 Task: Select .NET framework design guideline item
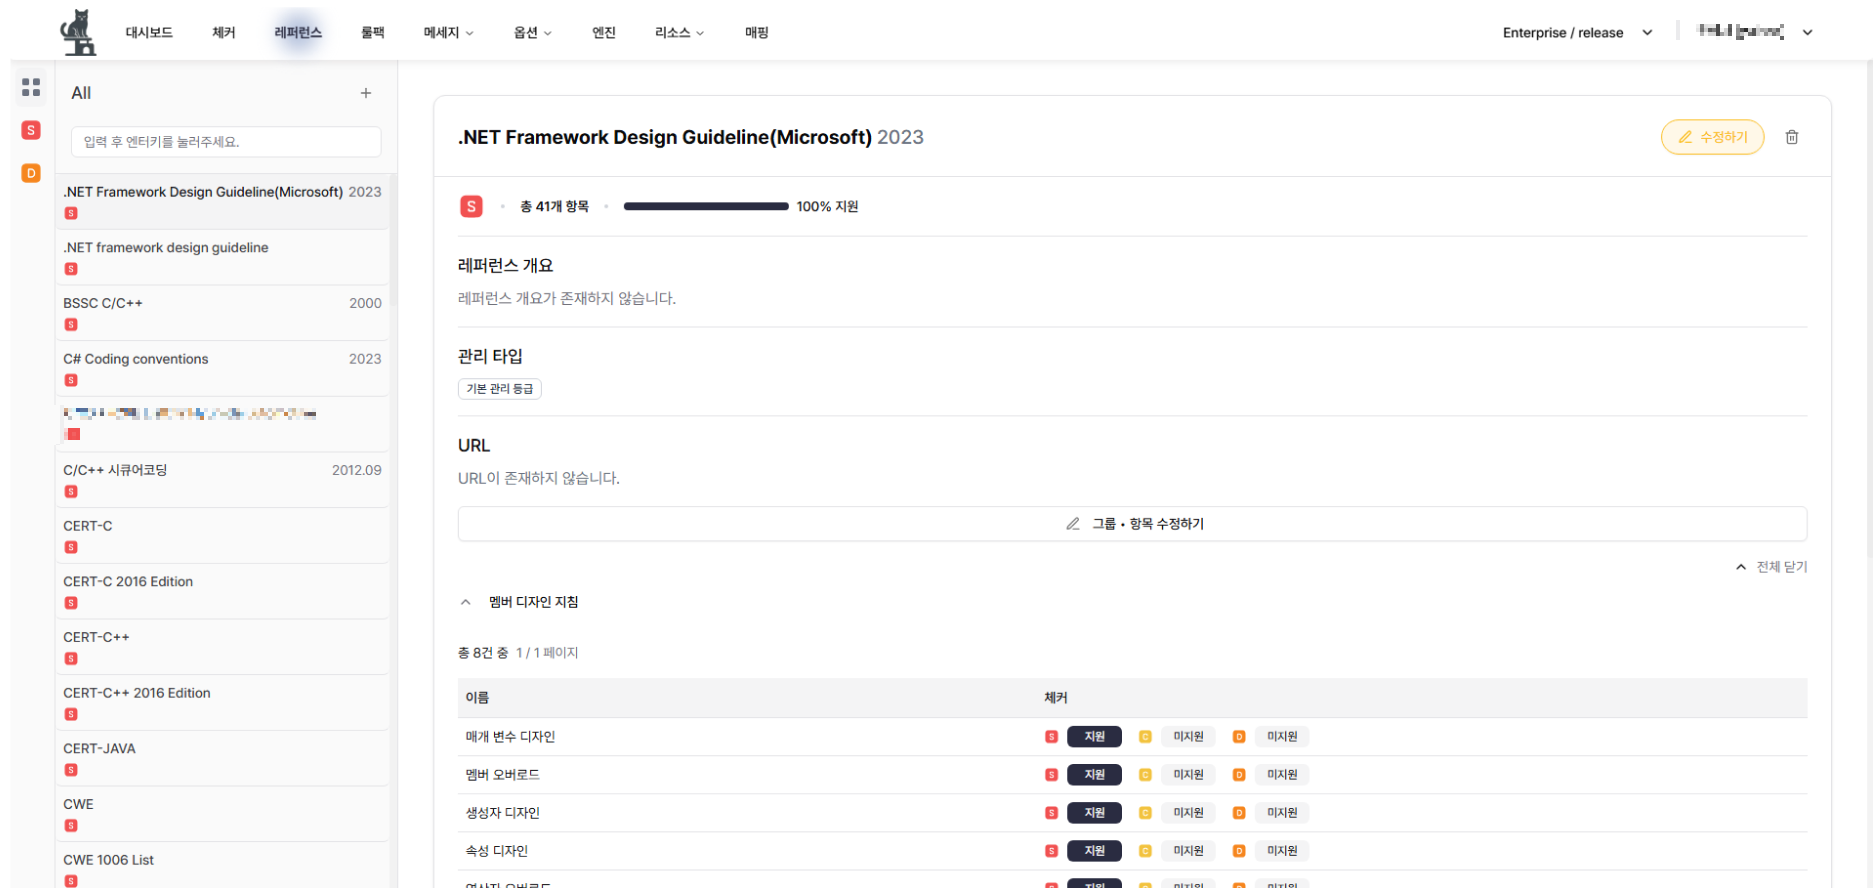point(222,257)
